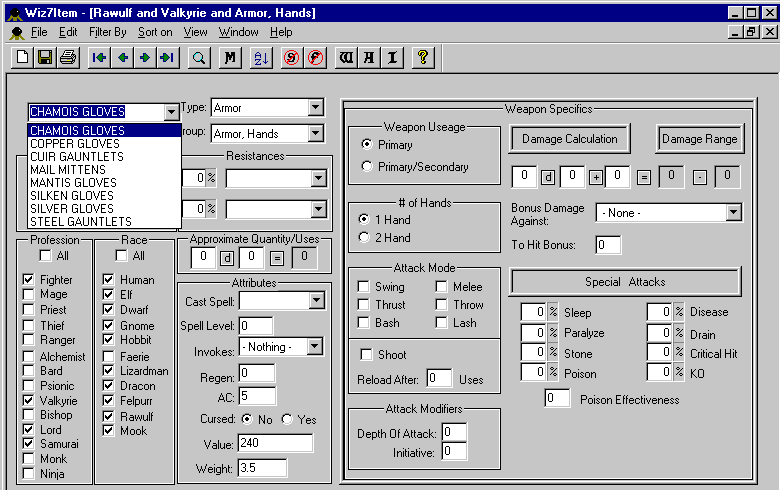The height and width of the screenshot is (490, 780).
Task: Click the M toolbar button
Action: [230, 58]
